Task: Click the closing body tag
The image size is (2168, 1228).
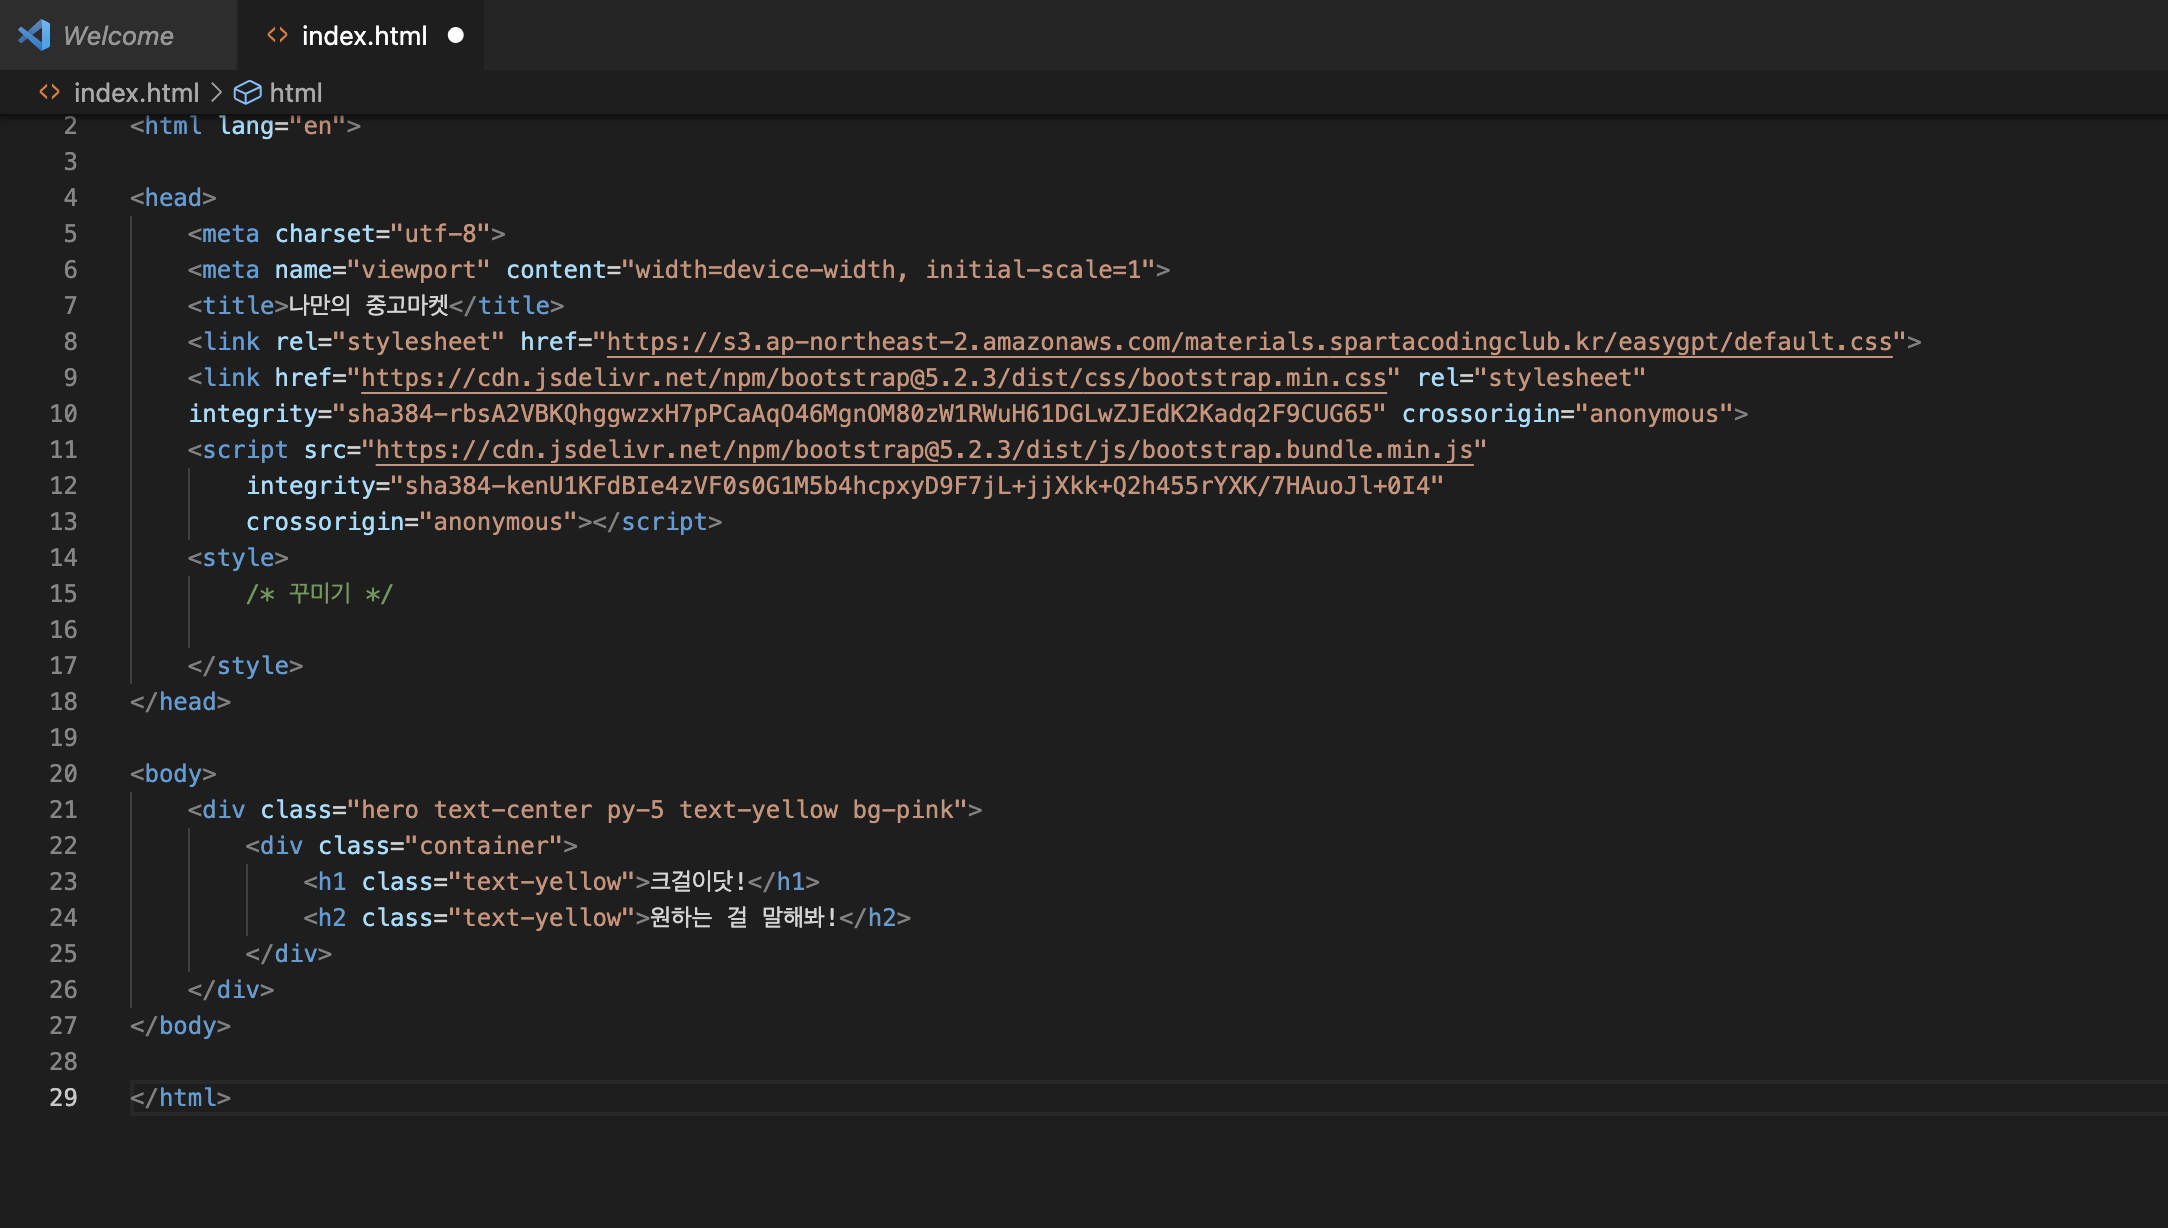Action: (x=180, y=1026)
